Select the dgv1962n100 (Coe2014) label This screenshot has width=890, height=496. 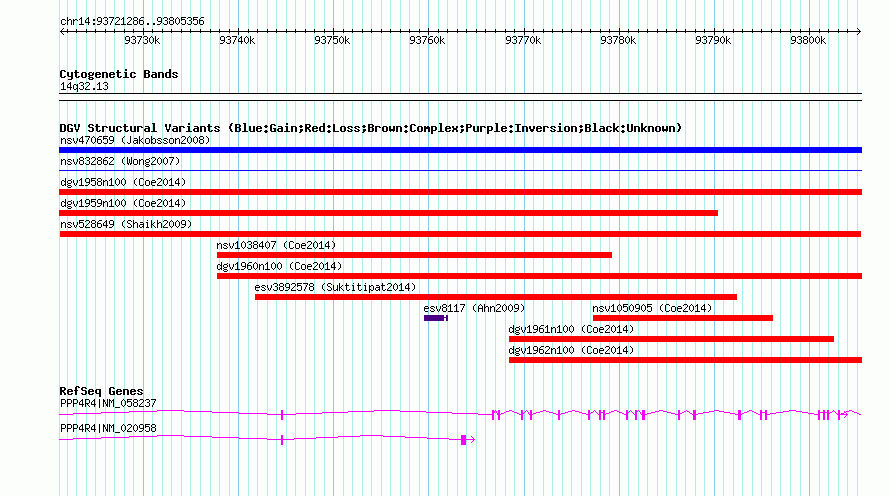click(572, 350)
